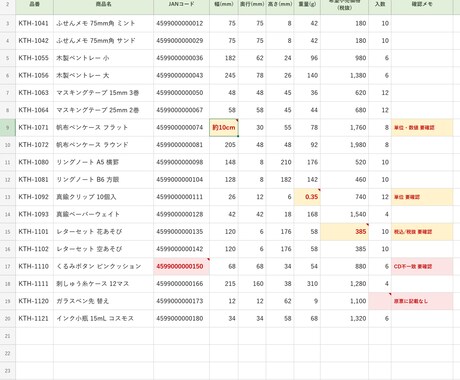Select row header 3
Viewport: 460px width, 380px height.
pyautogui.click(x=8, y=23)
